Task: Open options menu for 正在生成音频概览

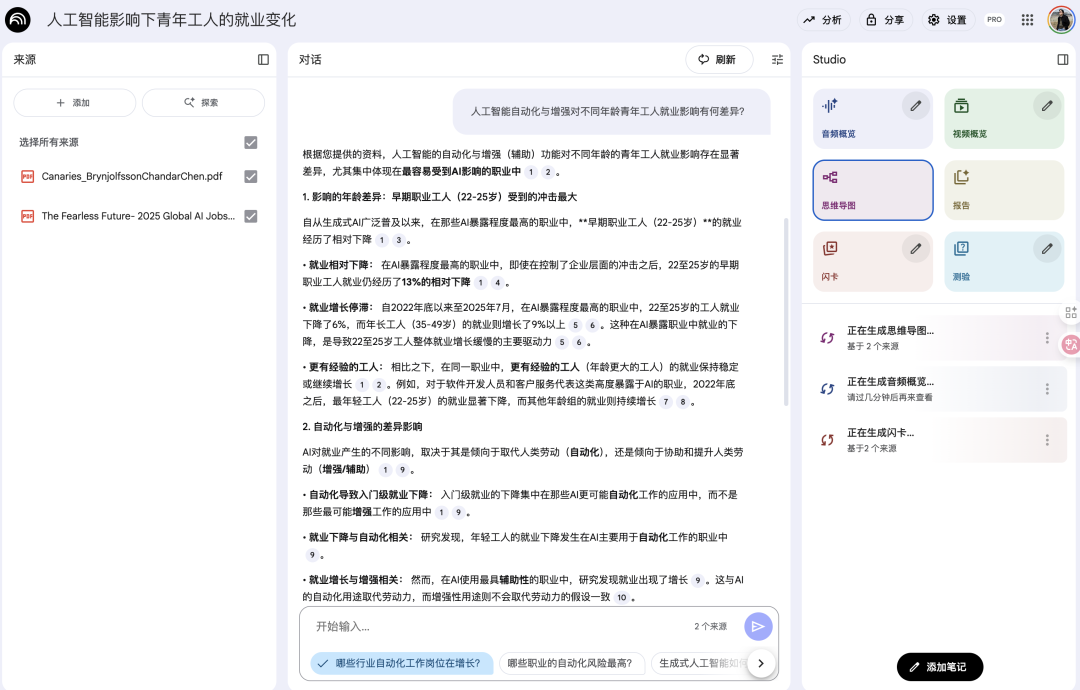Action: point(1047,389)
